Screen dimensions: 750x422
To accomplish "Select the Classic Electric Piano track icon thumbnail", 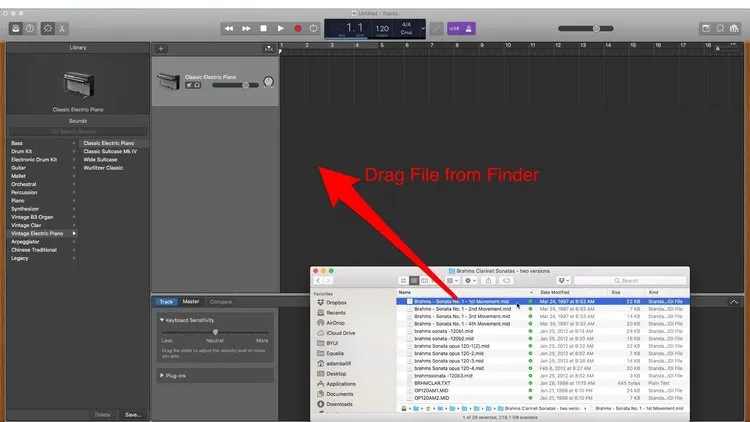I will [x=168, y=81].
